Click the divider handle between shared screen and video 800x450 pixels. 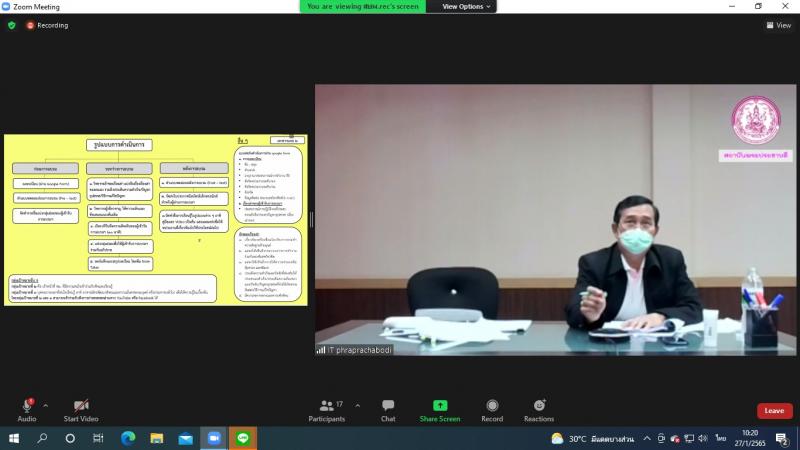[311, 219]
